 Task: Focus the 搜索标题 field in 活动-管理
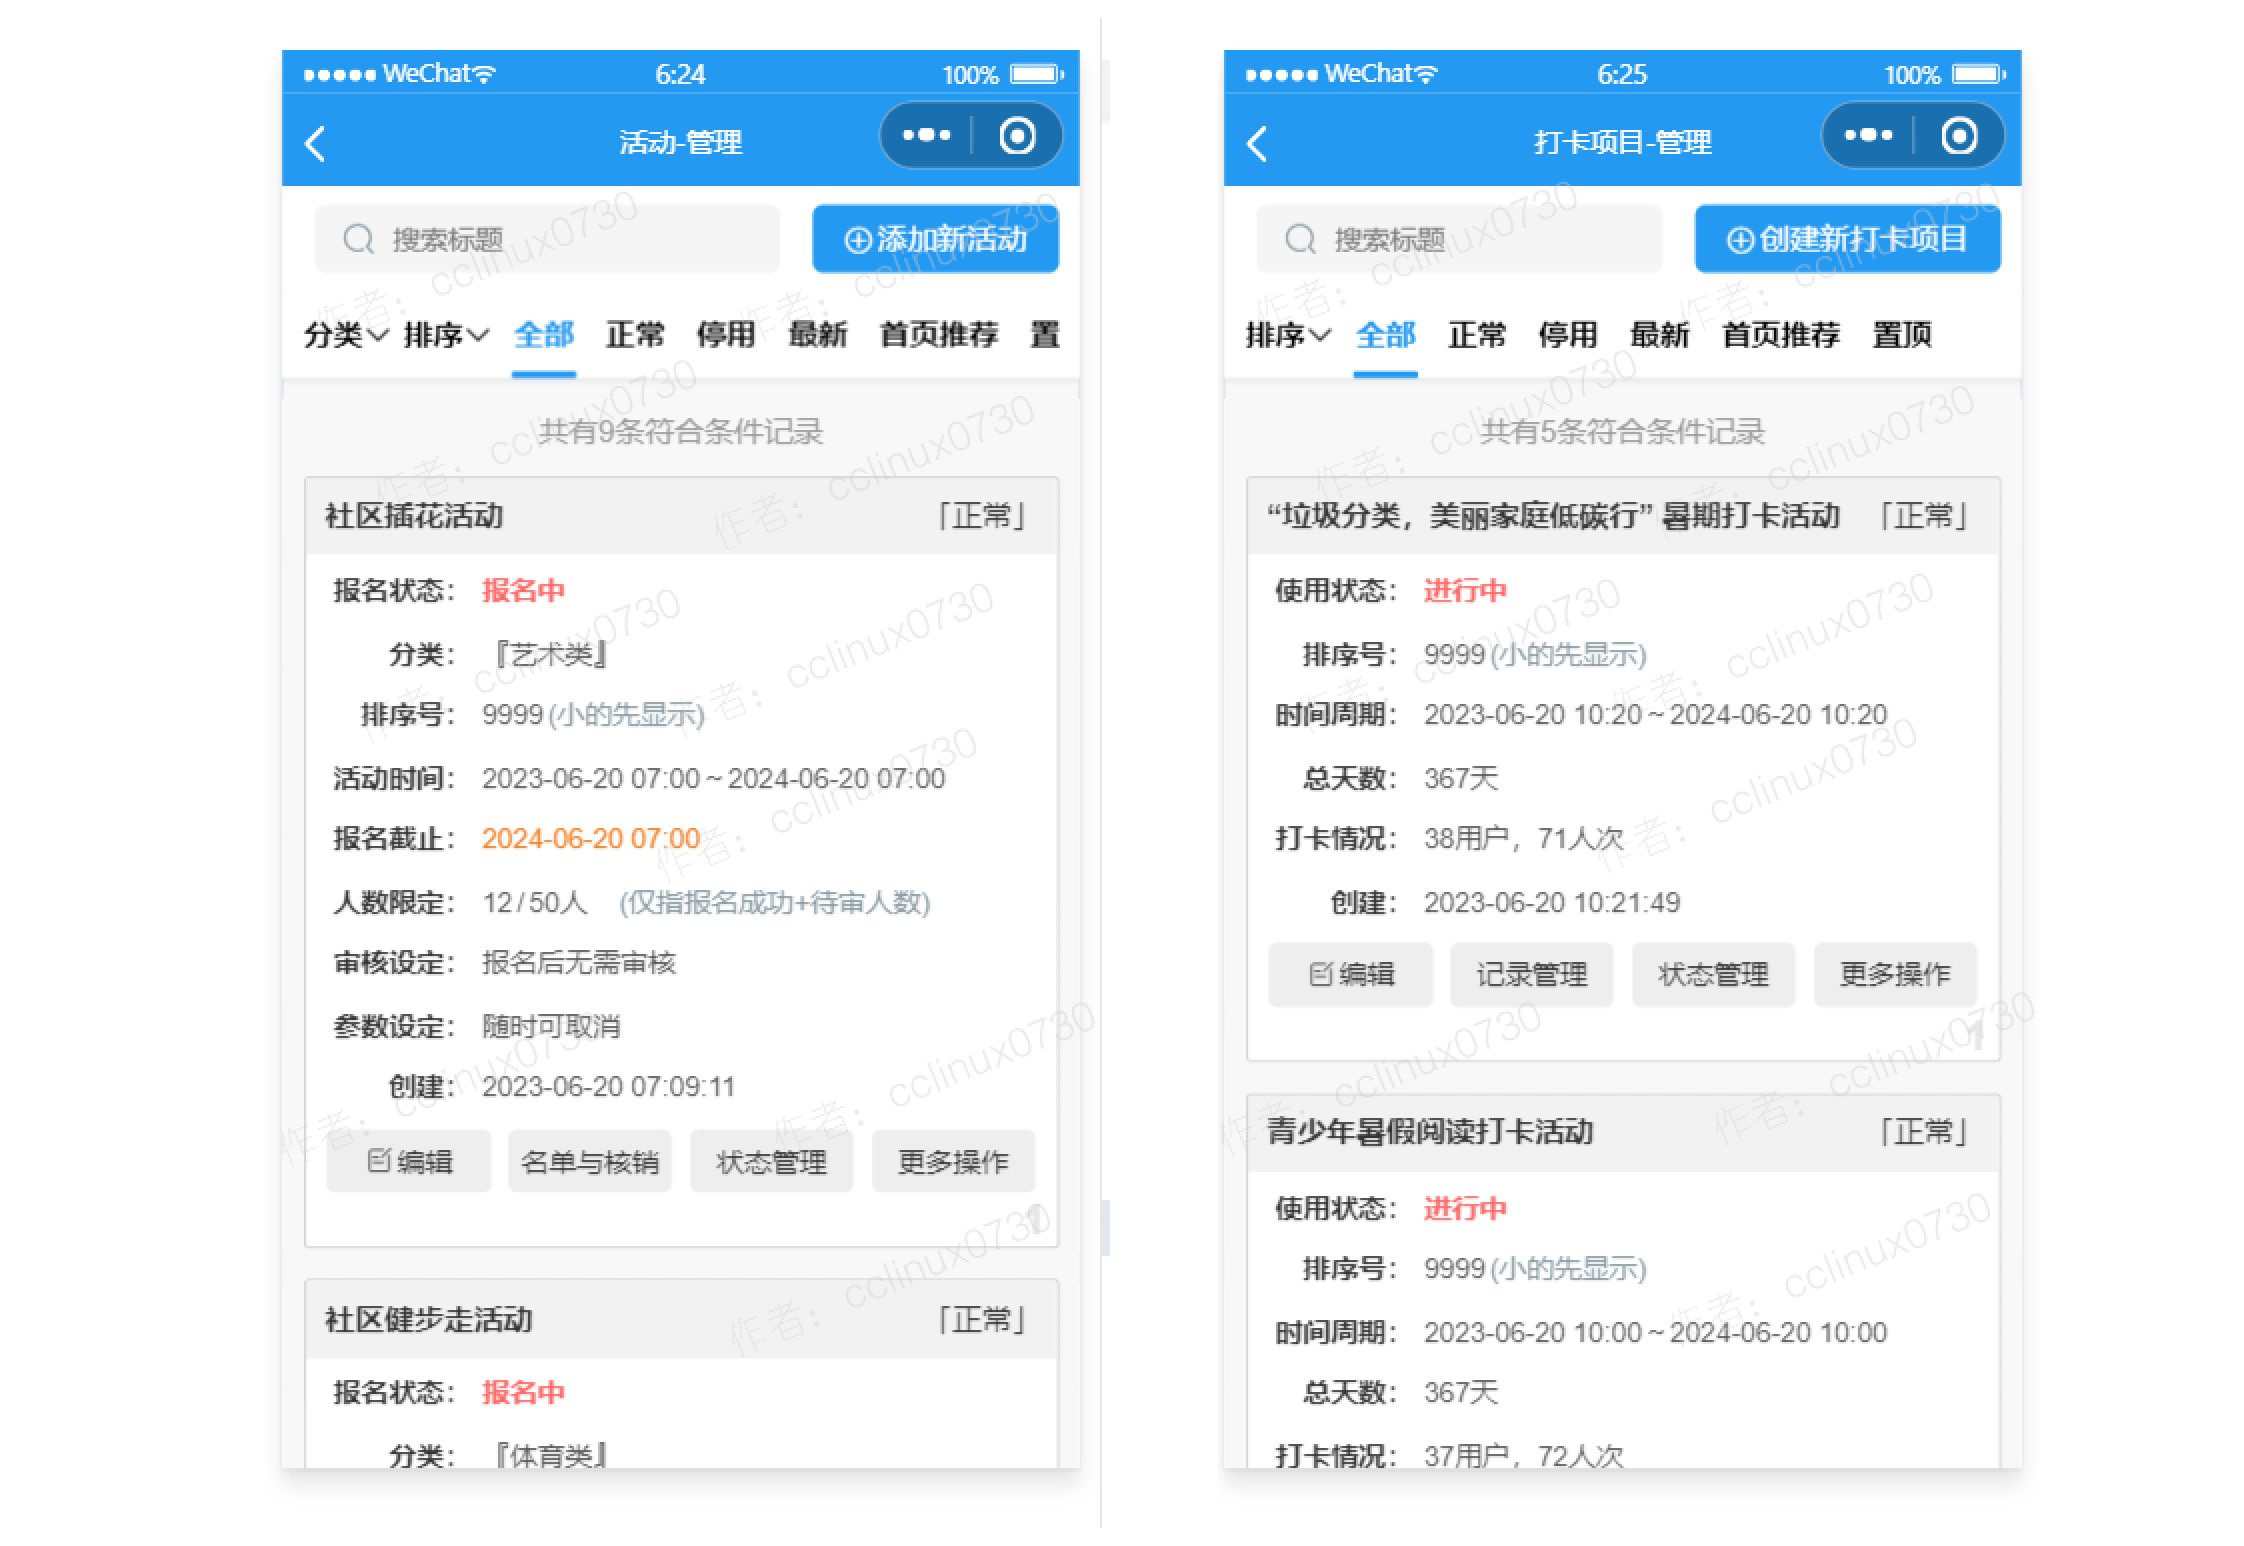coord(547,239)
